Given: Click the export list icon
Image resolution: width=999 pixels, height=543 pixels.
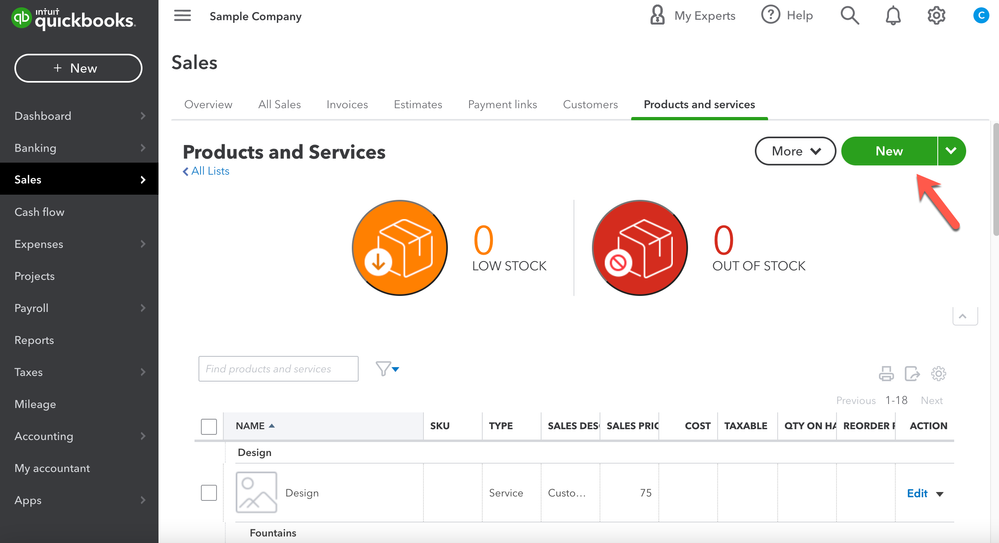Looking at the screenshot, I should (912, 374).
